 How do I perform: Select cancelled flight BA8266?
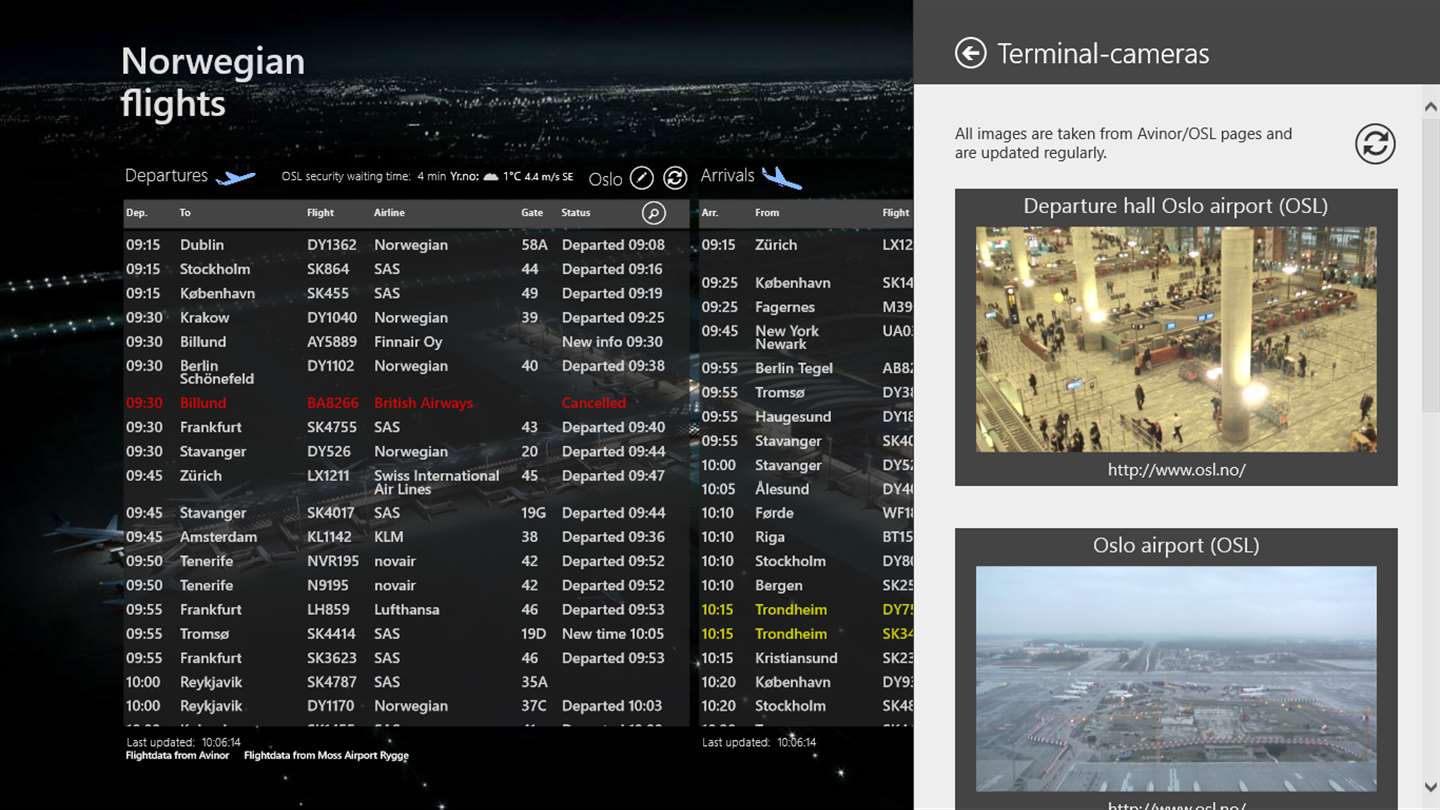click(x=332, y=403)
